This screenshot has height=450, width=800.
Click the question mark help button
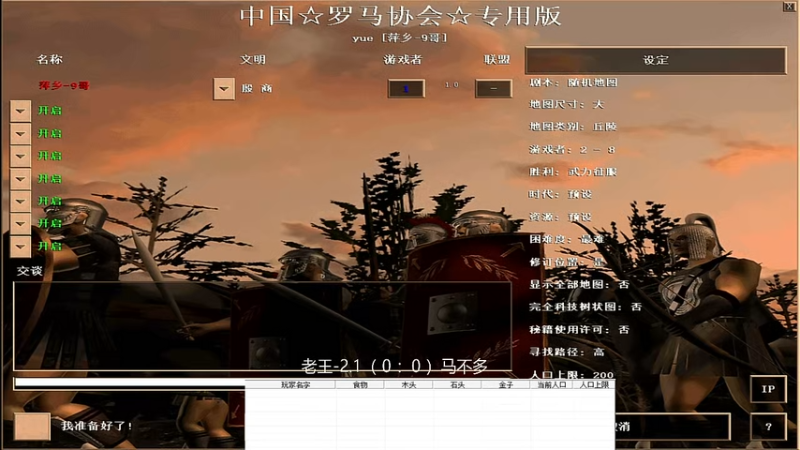tap(768, 427)
